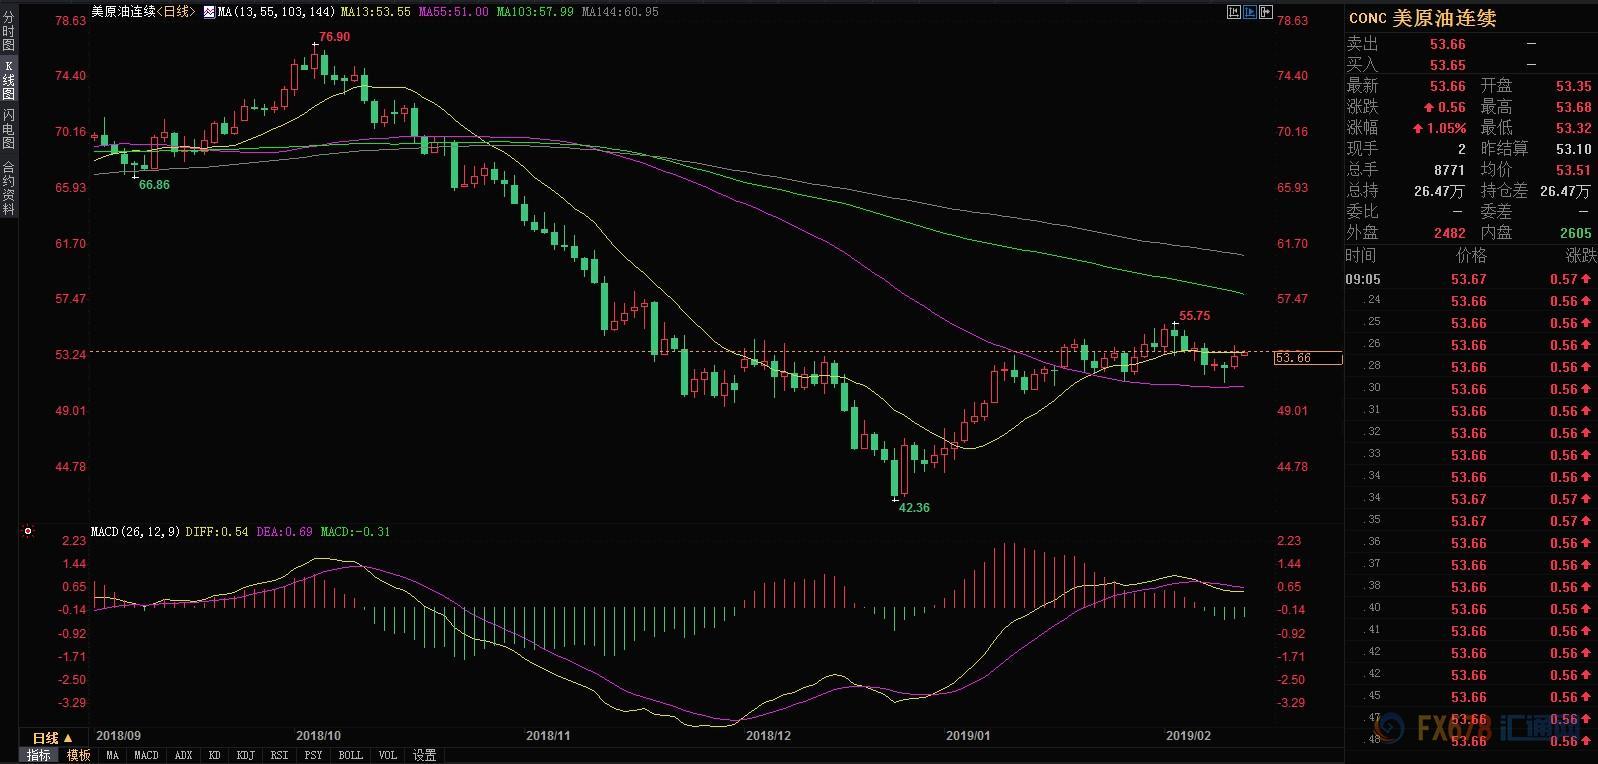
Task: Click the MA144:60.95 legend value
Action: [620, 12]
